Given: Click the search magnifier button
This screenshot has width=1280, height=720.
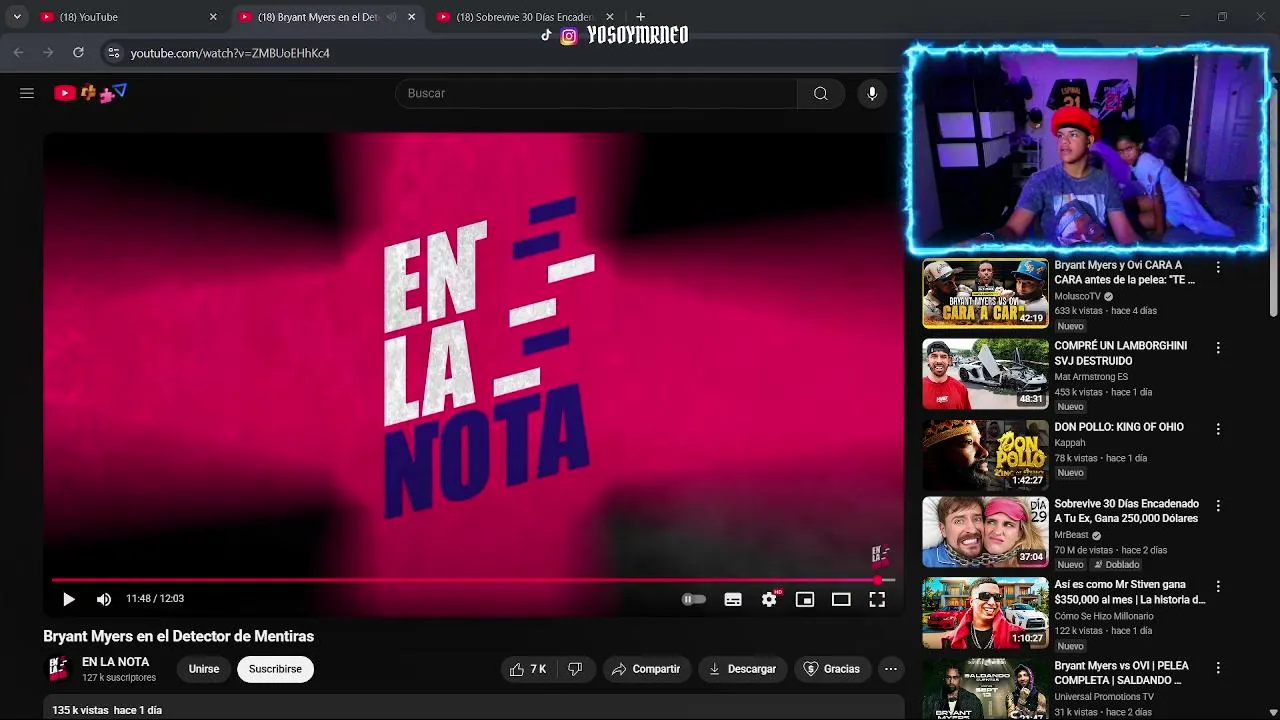Looking at the screenshot, I should pyautogui.click(x=821, y=93).
